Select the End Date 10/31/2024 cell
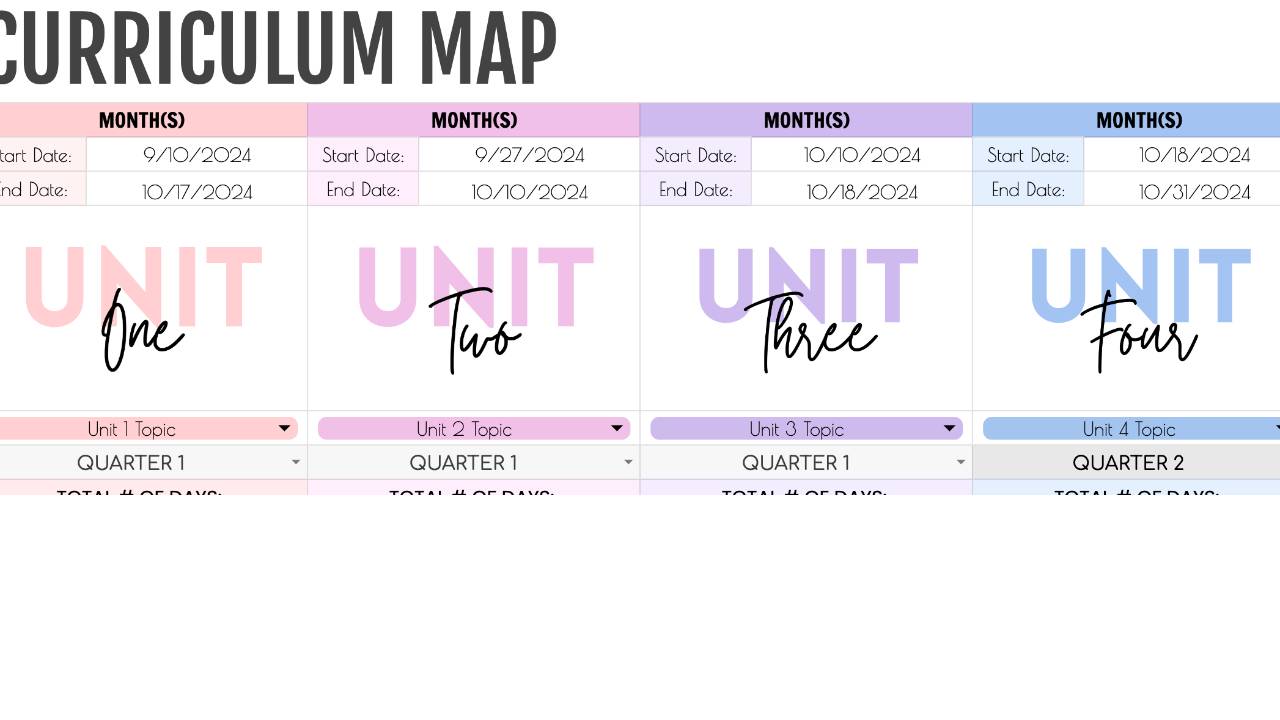 point(1195,190)
